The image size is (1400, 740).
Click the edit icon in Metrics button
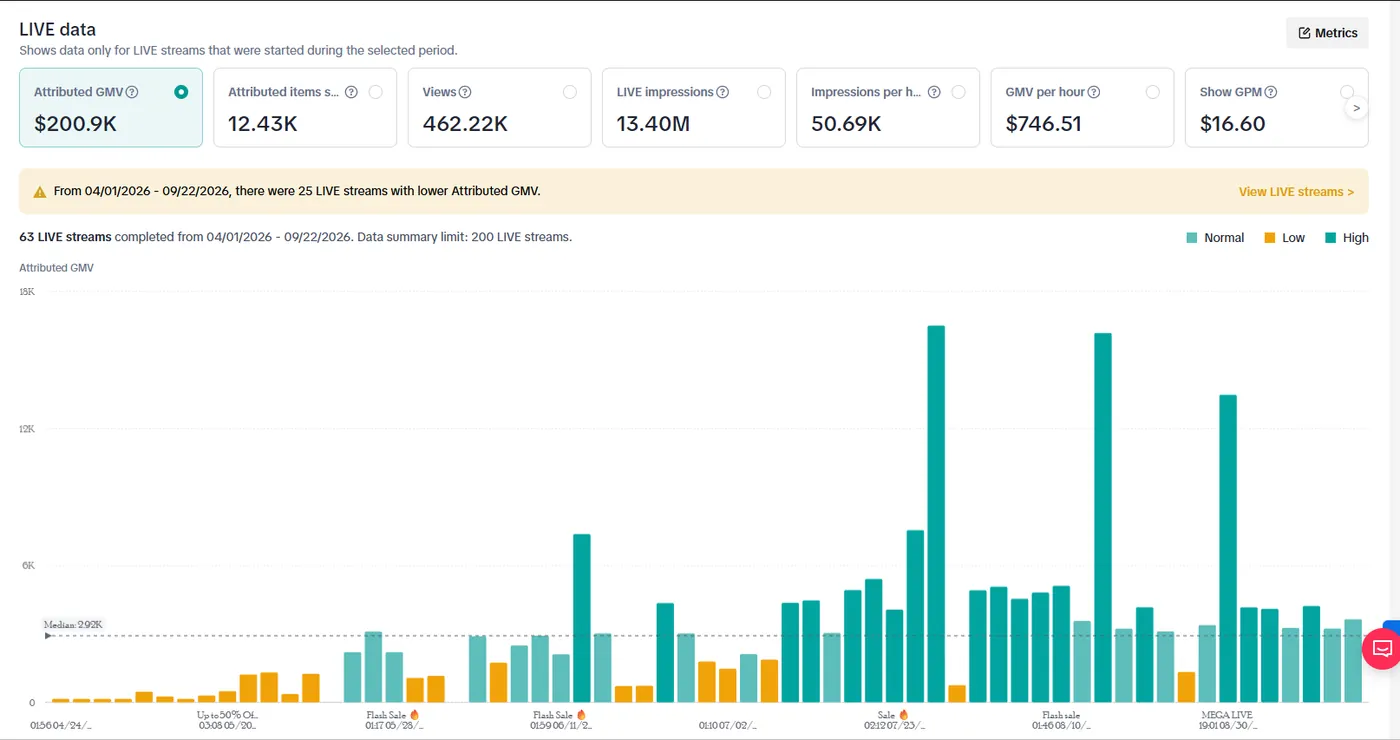1304,33
